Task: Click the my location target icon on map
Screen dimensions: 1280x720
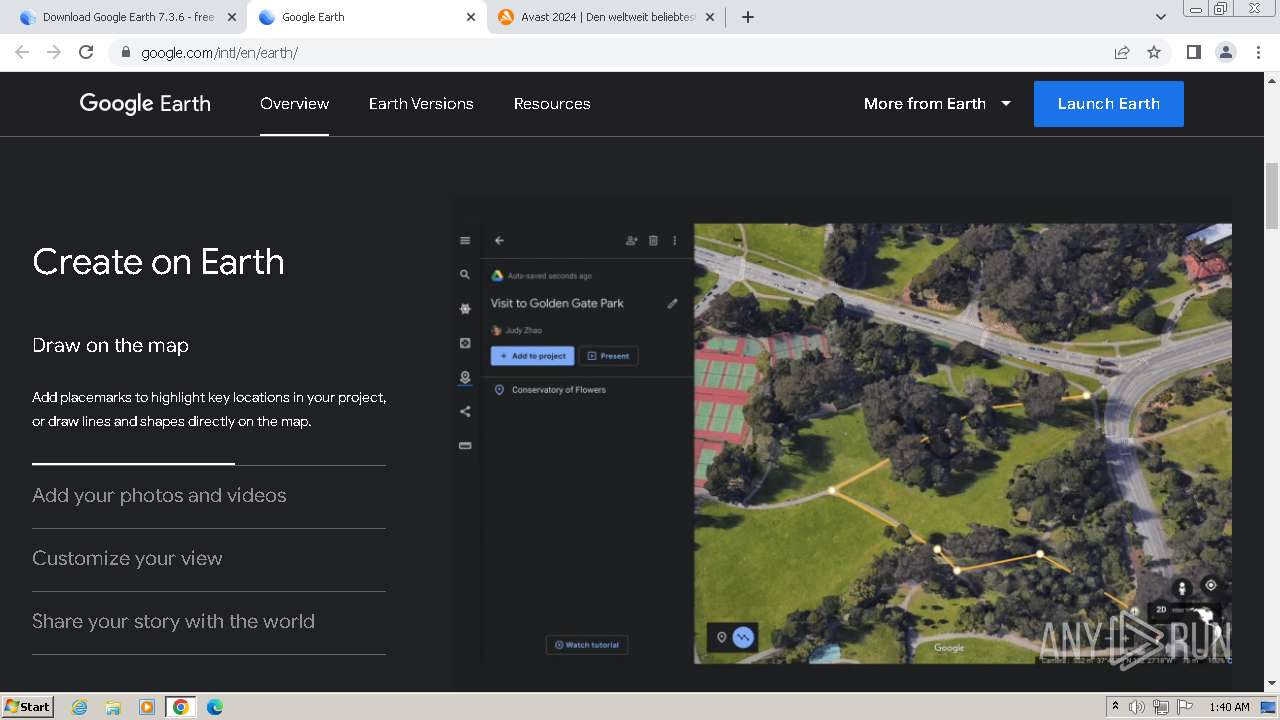Action: coord(1210,585)
